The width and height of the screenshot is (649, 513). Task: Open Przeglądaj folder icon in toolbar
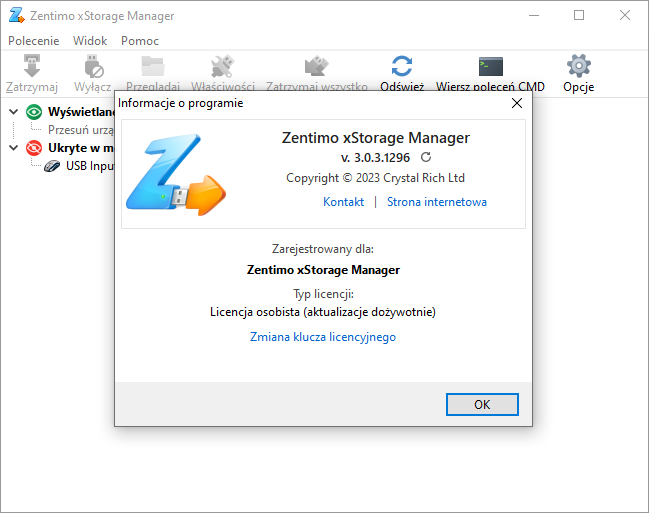point(153,66)
